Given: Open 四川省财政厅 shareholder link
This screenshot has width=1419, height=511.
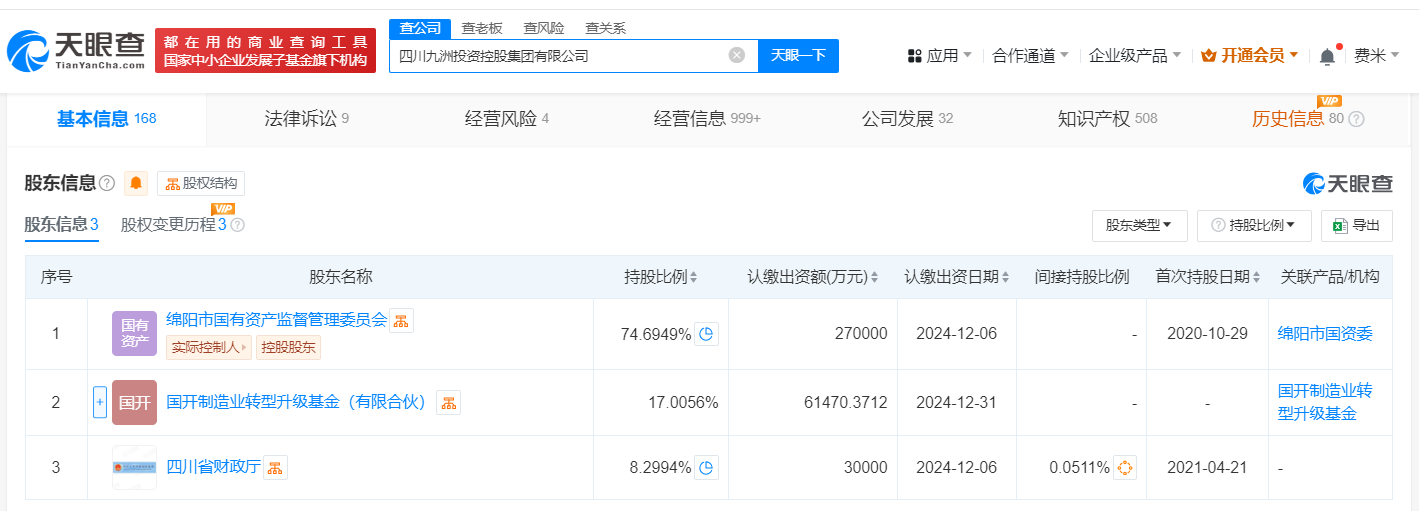Looking at the screenshot, I should coord(213,467).
